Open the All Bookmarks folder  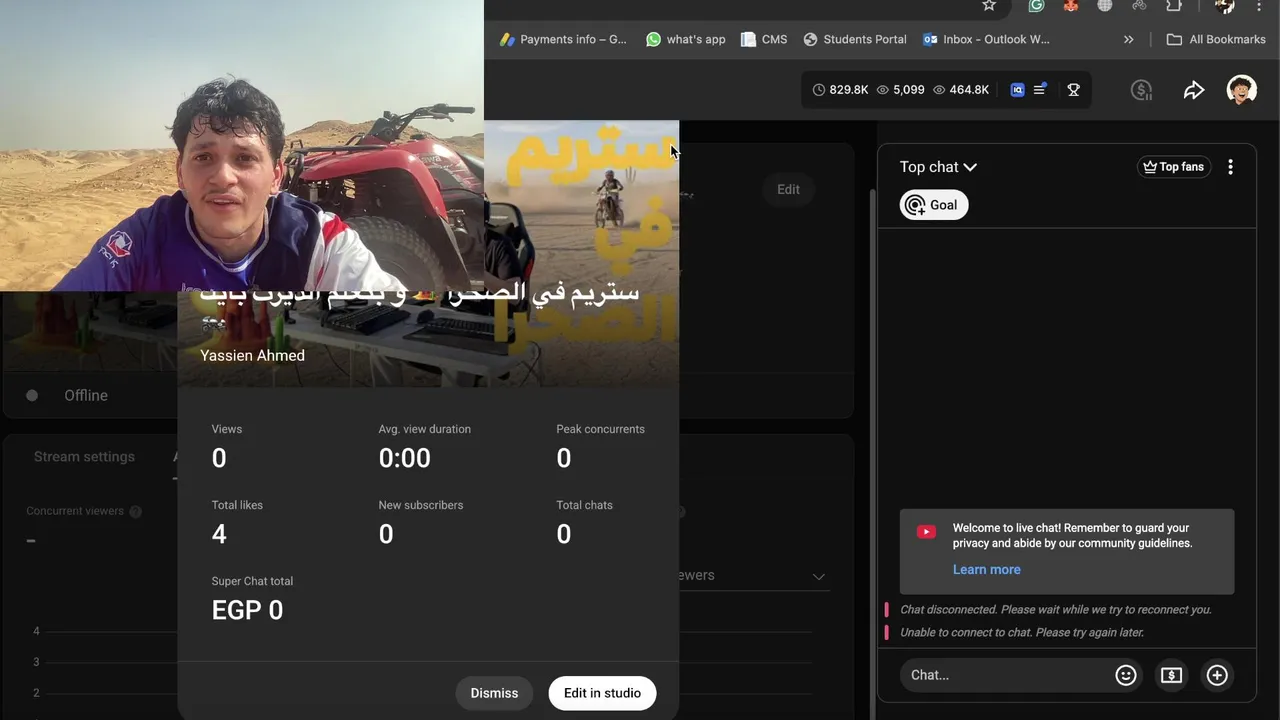pyautogui.click(x=1216, y=39)
